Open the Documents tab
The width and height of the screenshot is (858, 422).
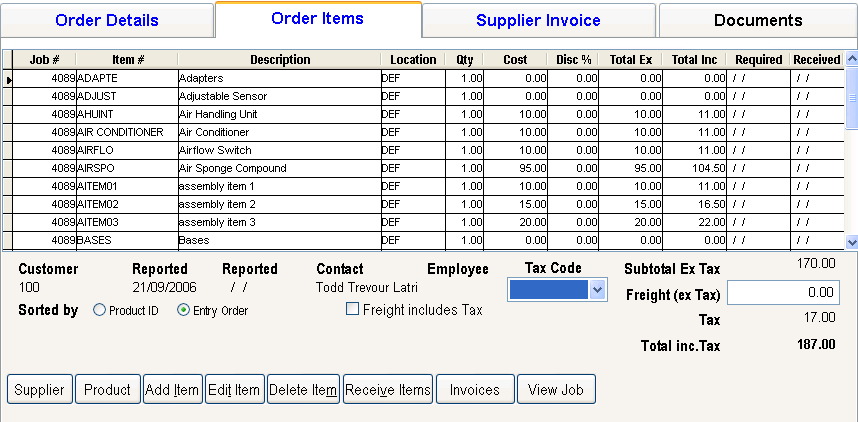coord(757,20)
